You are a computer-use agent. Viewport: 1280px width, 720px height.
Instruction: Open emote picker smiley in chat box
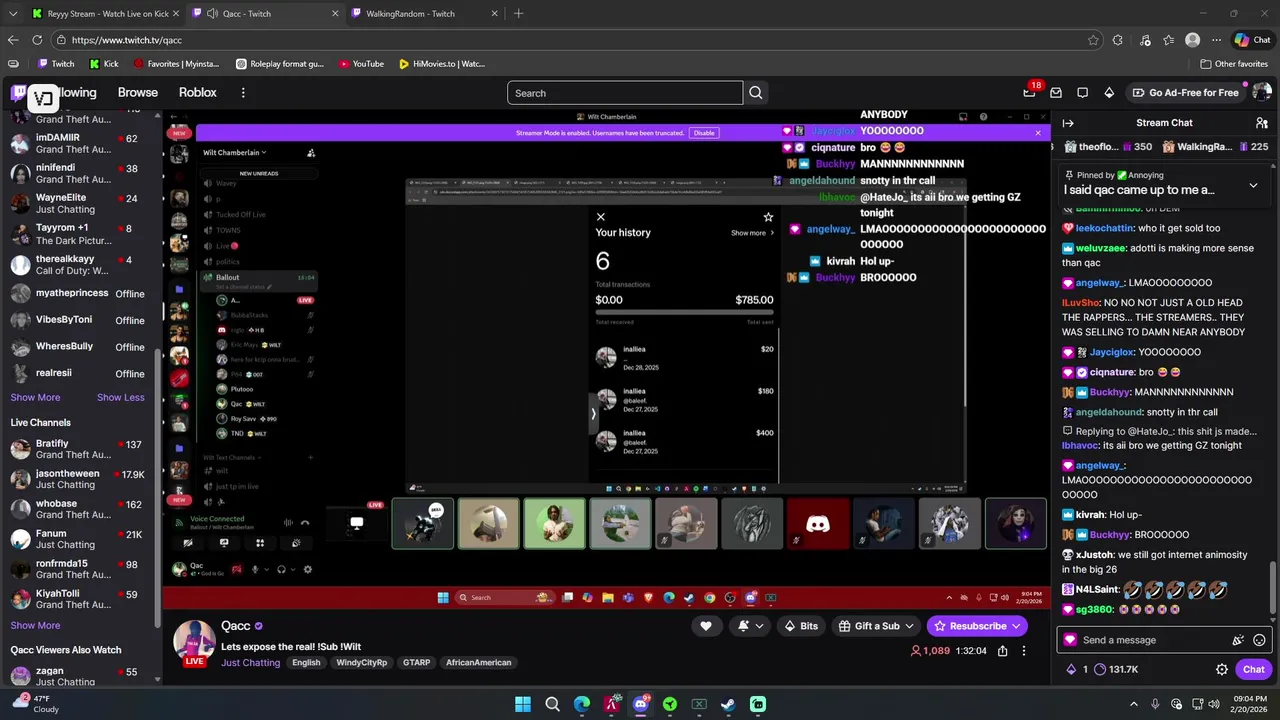click(1259, 640)
